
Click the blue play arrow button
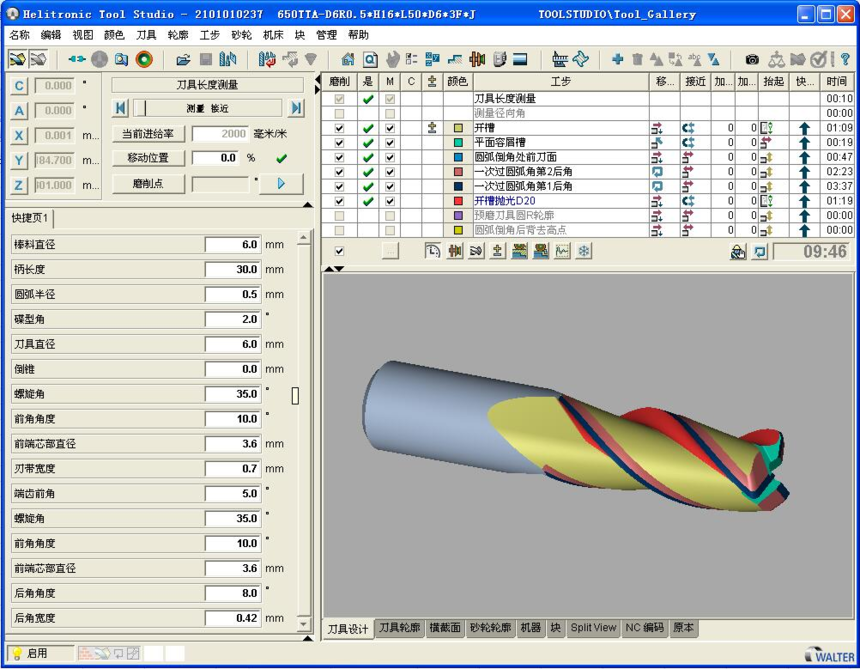[281, 184]
